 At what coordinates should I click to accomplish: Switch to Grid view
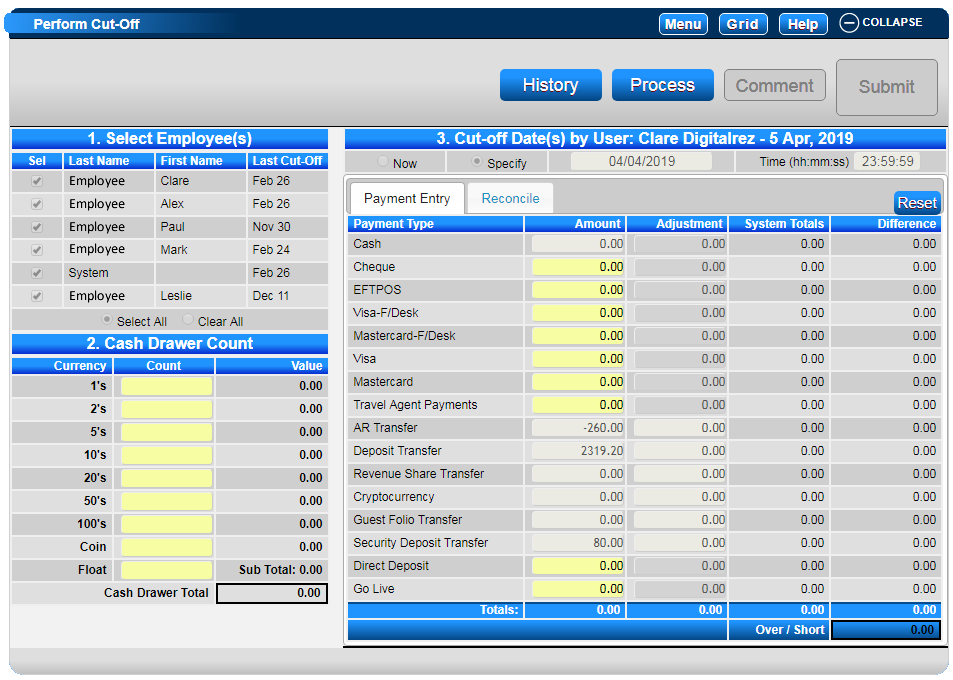pyautogui.click(x=743, y=24)
